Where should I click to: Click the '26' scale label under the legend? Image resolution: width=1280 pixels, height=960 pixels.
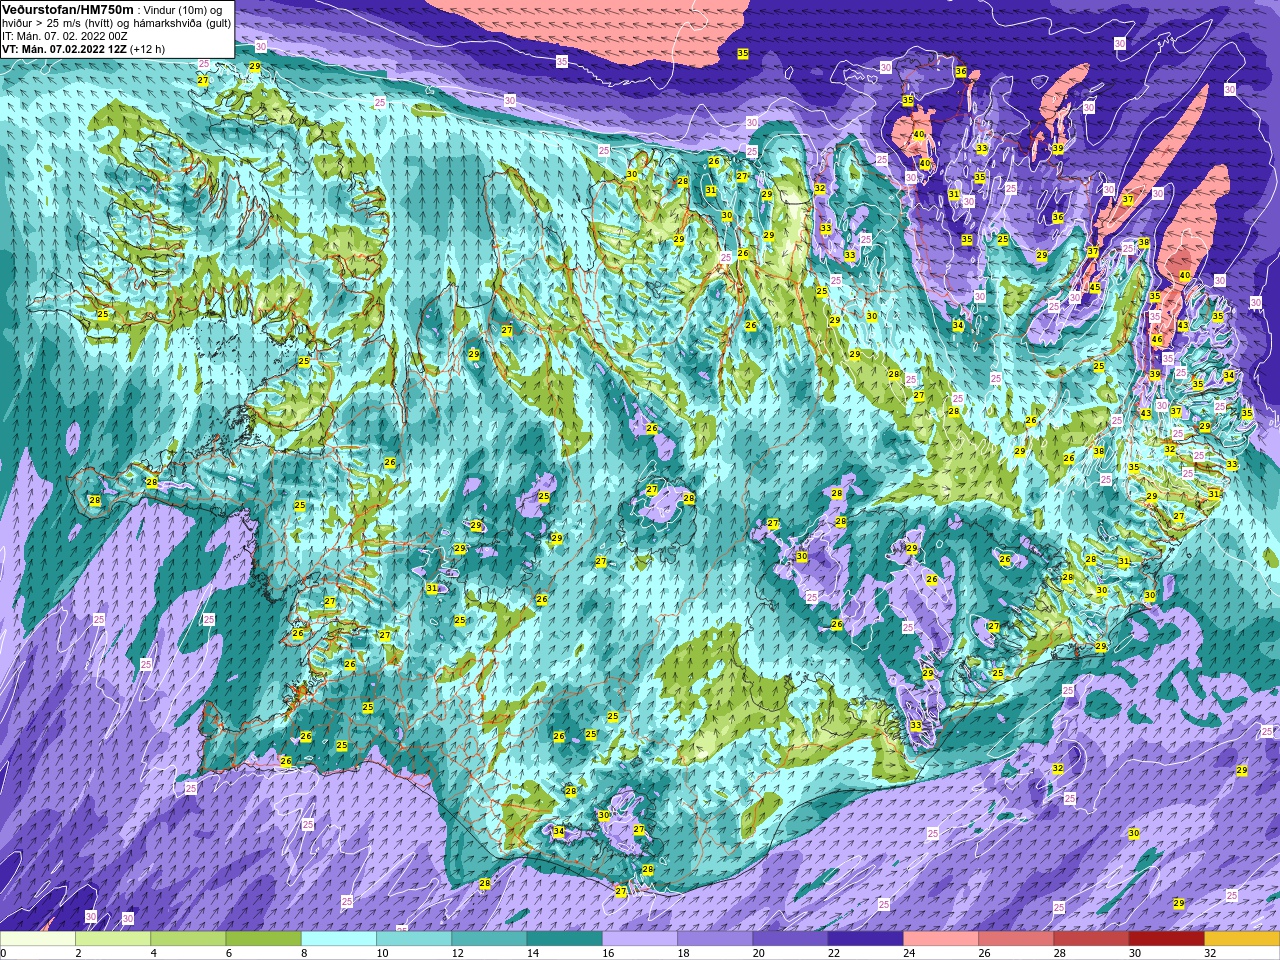pyautogui.click(x=985, y=953)
